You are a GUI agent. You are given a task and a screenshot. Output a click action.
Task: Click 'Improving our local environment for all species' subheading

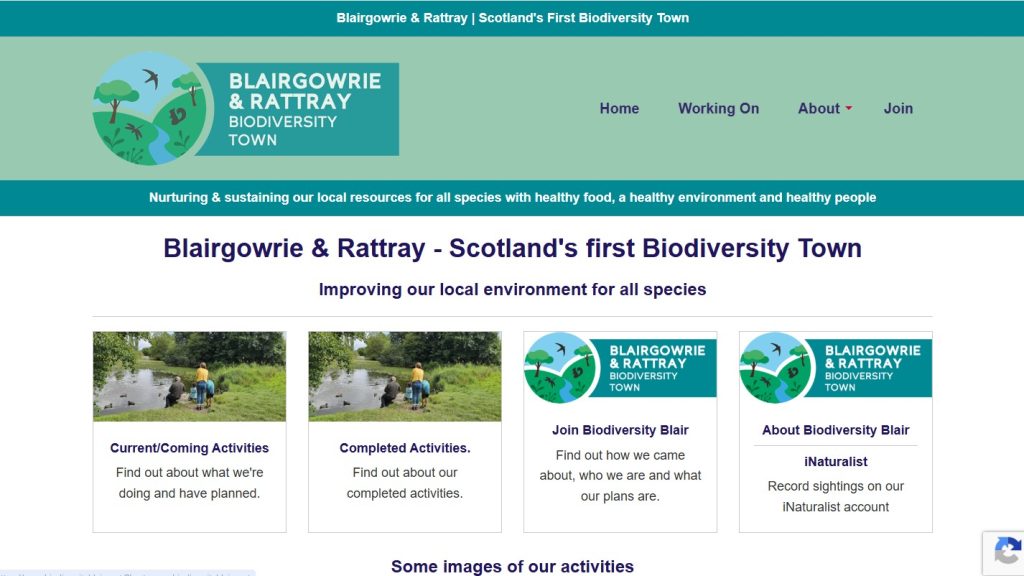tap(513, 289)
